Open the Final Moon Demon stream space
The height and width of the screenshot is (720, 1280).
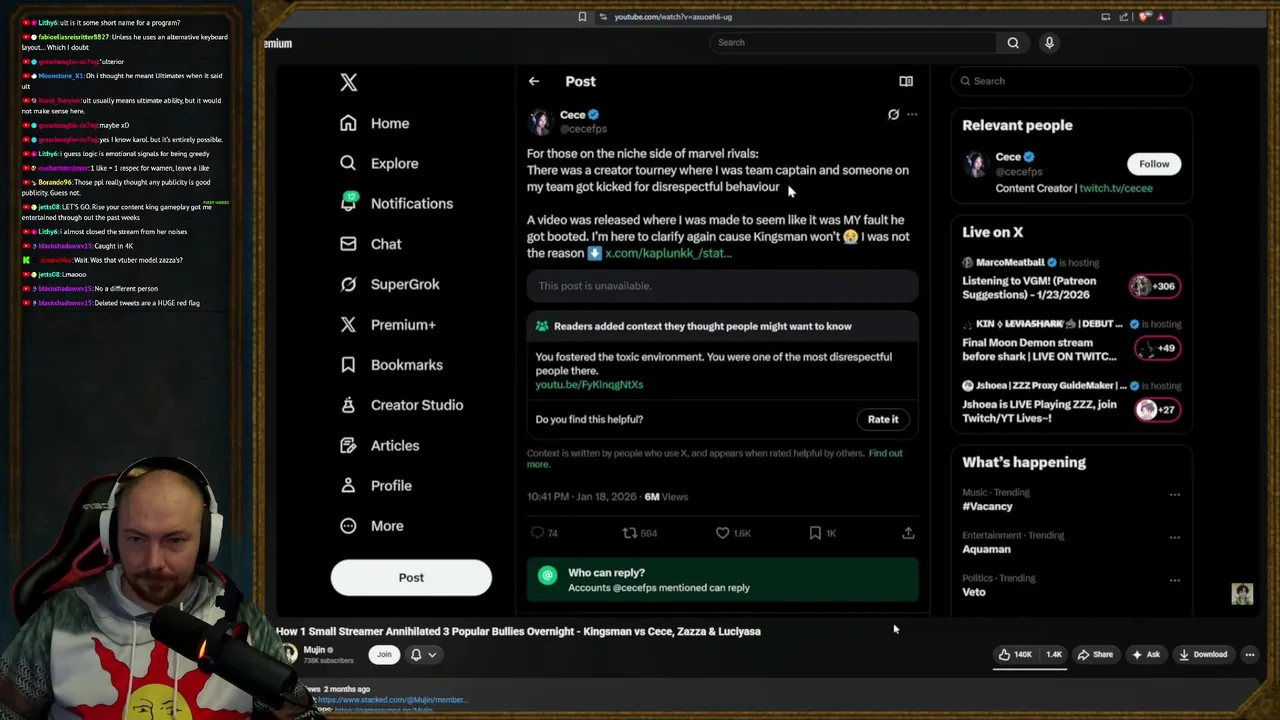click(1039, 349)
